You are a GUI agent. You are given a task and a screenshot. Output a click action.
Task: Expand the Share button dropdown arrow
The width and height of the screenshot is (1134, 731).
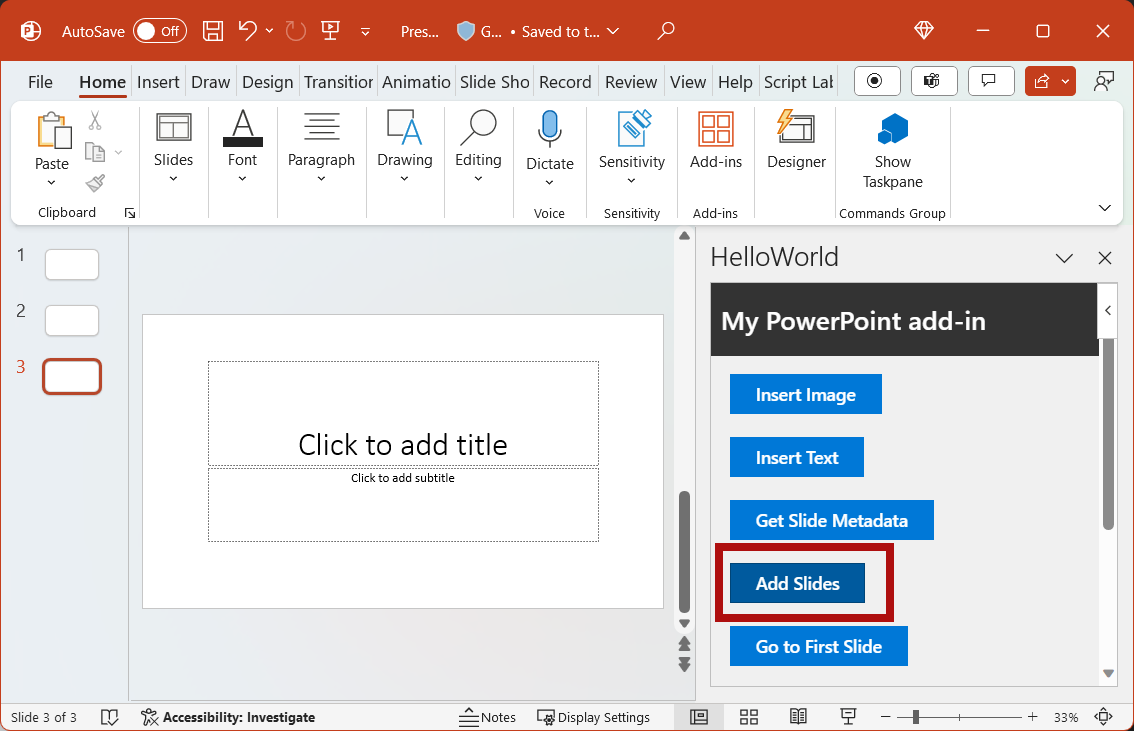coord(1064,81)
